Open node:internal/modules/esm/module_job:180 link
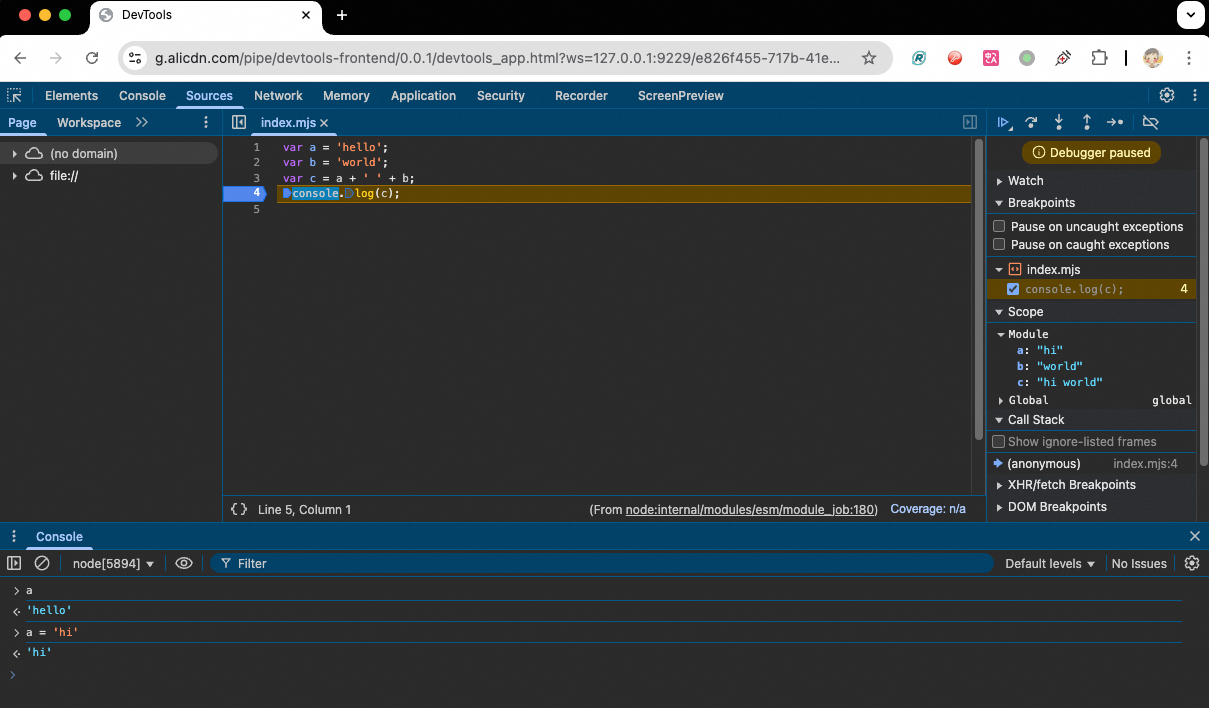Image resolution: width=1209 pixels, height=708 pixels. [x=751, y=509]
